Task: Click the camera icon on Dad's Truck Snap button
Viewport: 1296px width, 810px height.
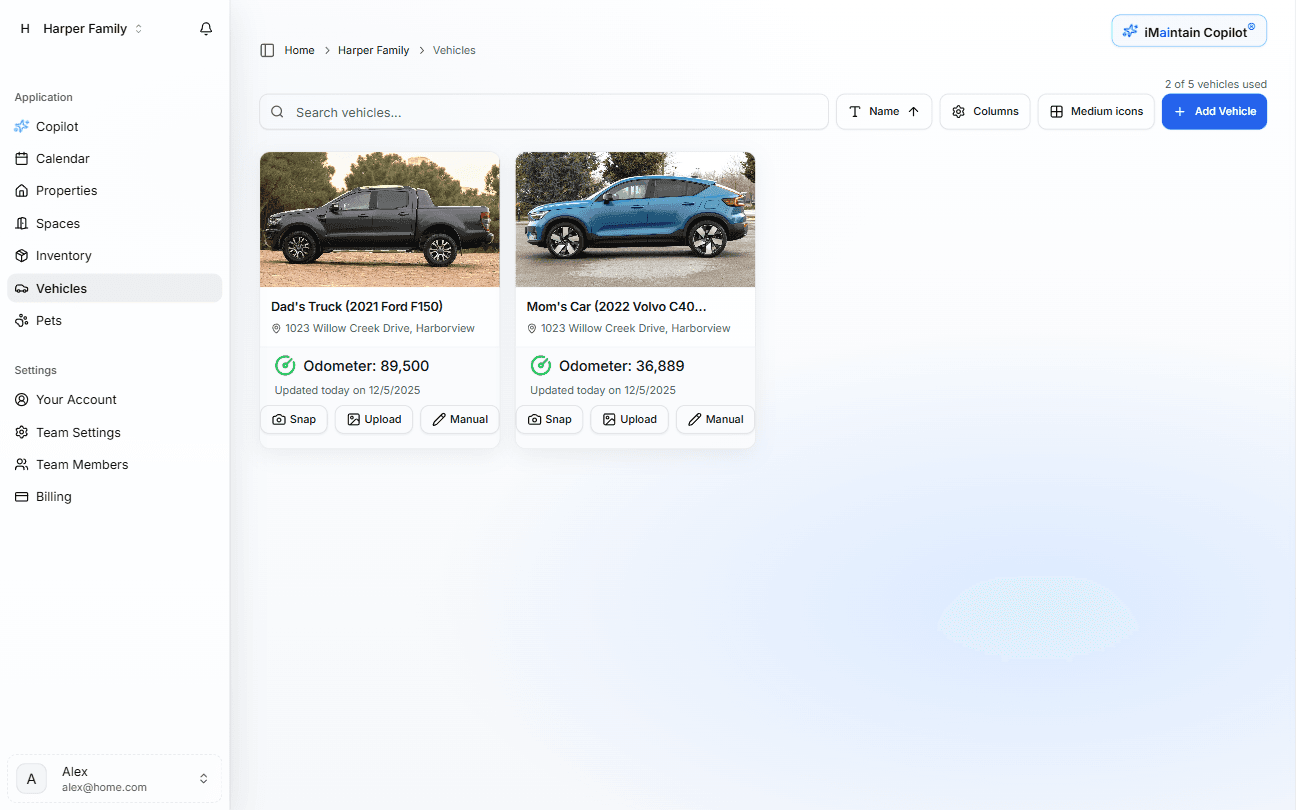Action: click(279, 419)
